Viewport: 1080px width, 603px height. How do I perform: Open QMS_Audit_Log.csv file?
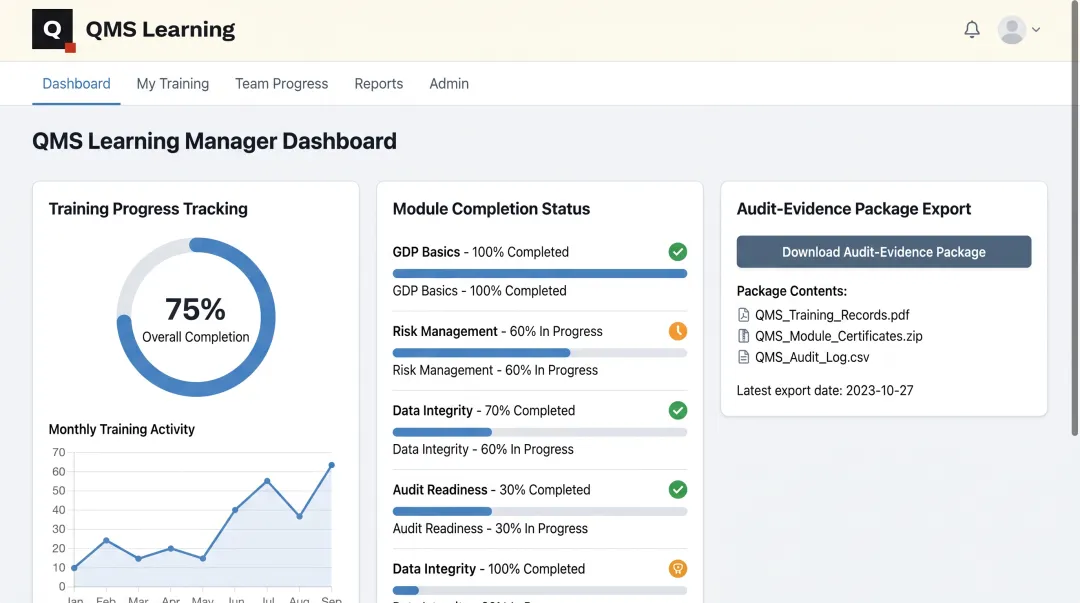pos(812,357)
